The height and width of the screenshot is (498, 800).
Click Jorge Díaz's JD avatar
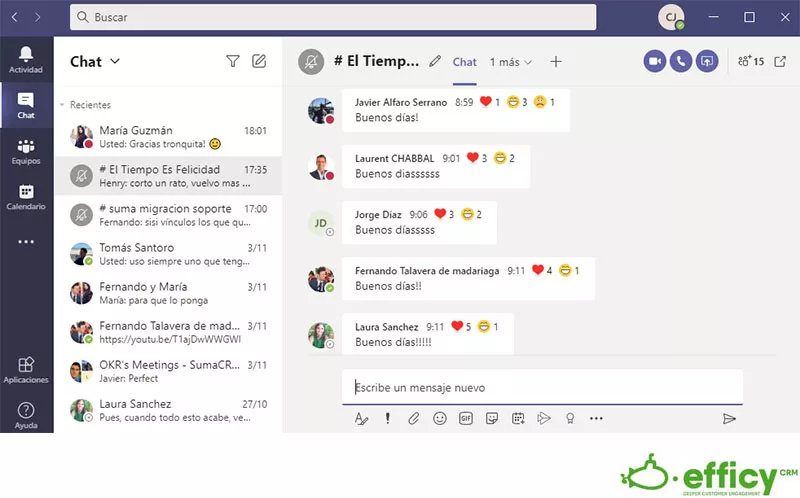click(321, 223)
